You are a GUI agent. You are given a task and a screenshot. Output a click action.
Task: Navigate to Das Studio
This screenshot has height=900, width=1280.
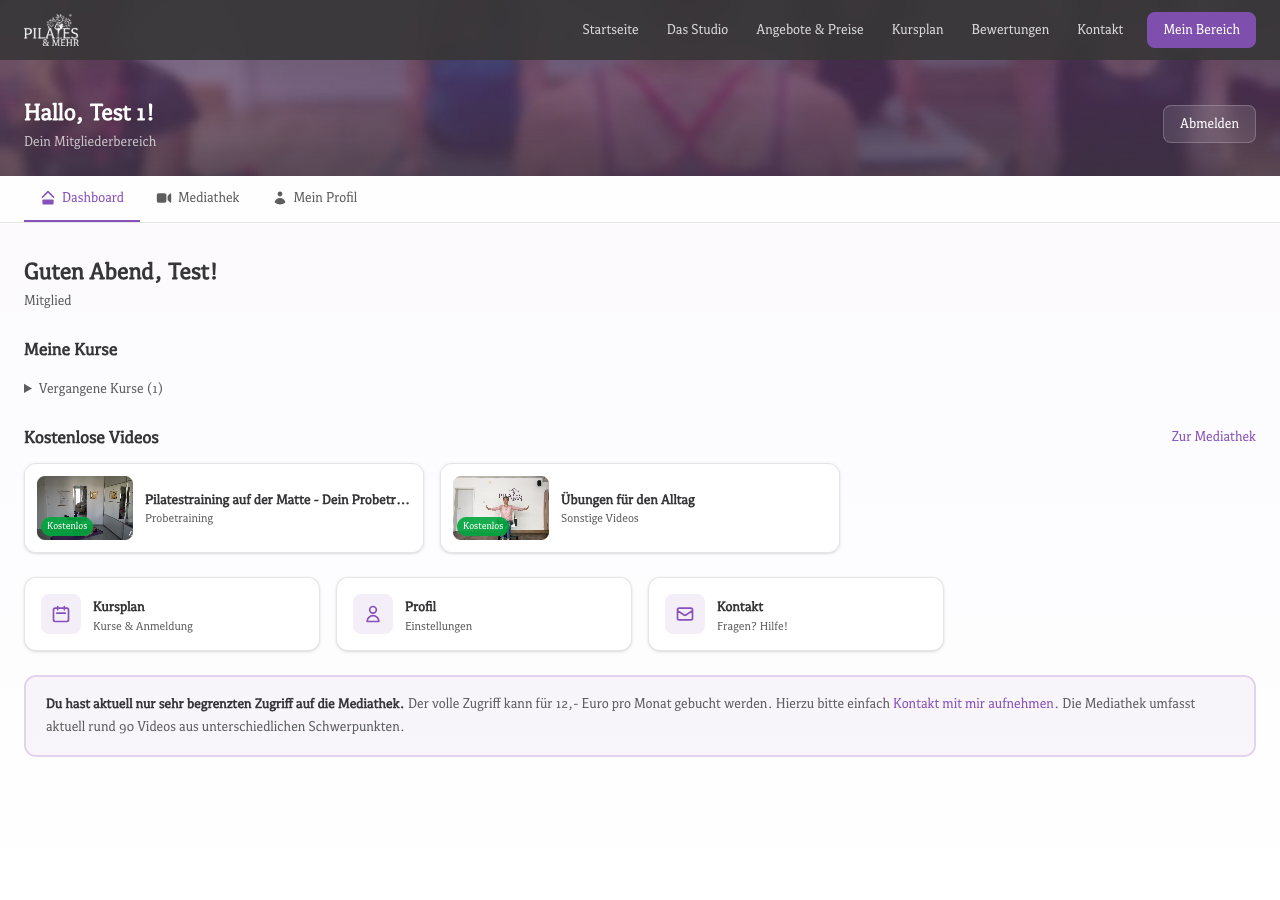(x=697, y=29)
